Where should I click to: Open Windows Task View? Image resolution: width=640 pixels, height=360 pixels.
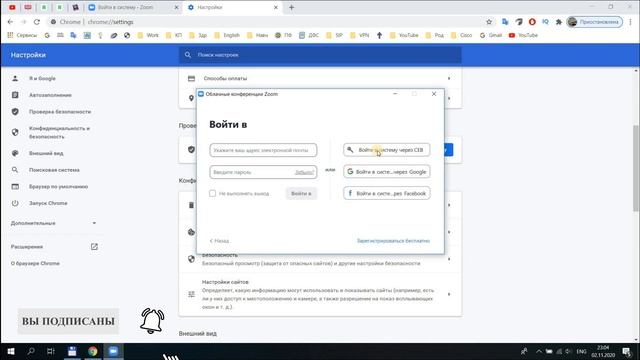tap(51, 351)
